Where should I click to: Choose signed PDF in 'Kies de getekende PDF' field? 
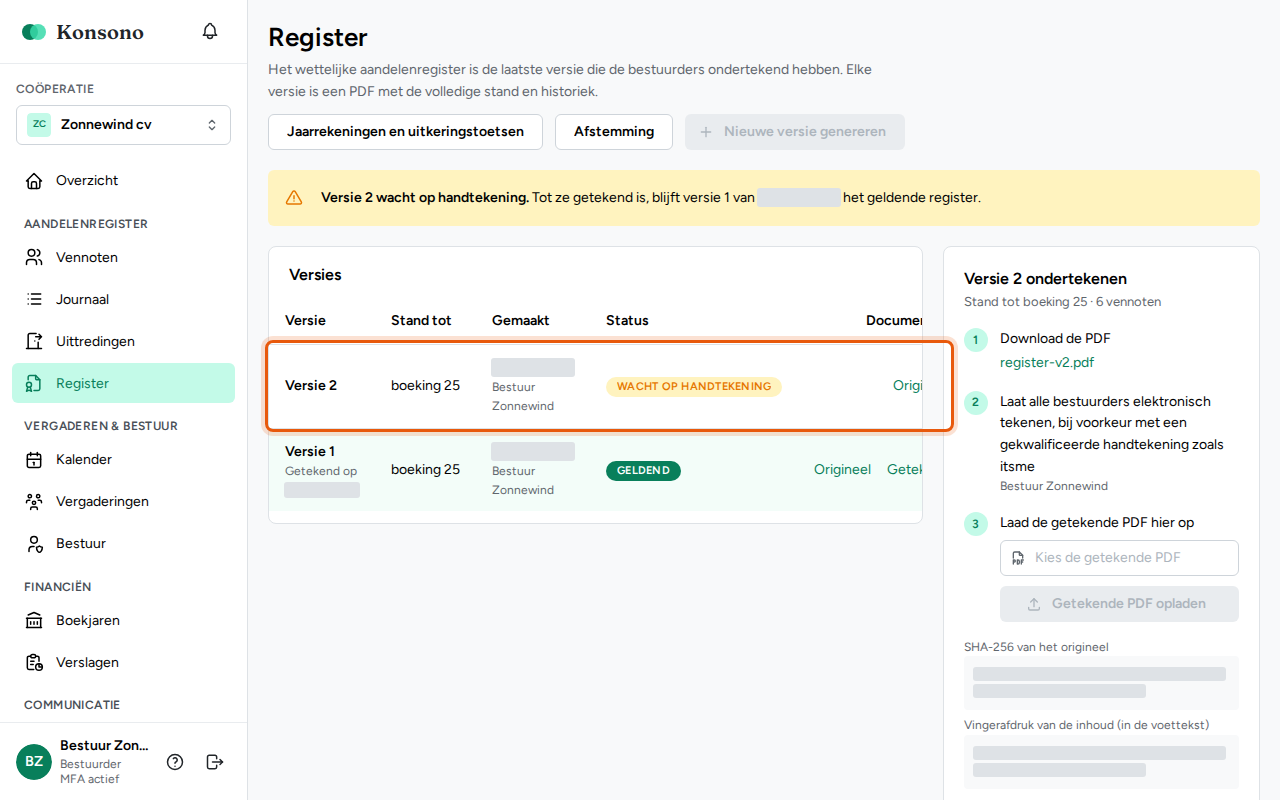[x=1119, y=558]
